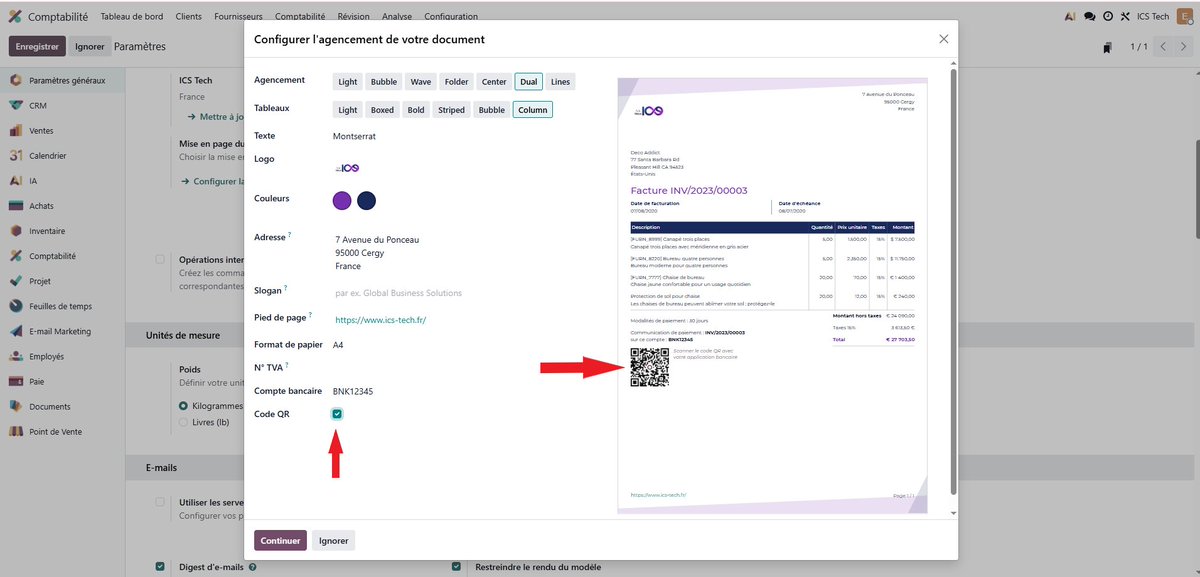This screenshot has width=1200, height=577.
Task: Click the Continuer button
Action: tap(280, 541)
